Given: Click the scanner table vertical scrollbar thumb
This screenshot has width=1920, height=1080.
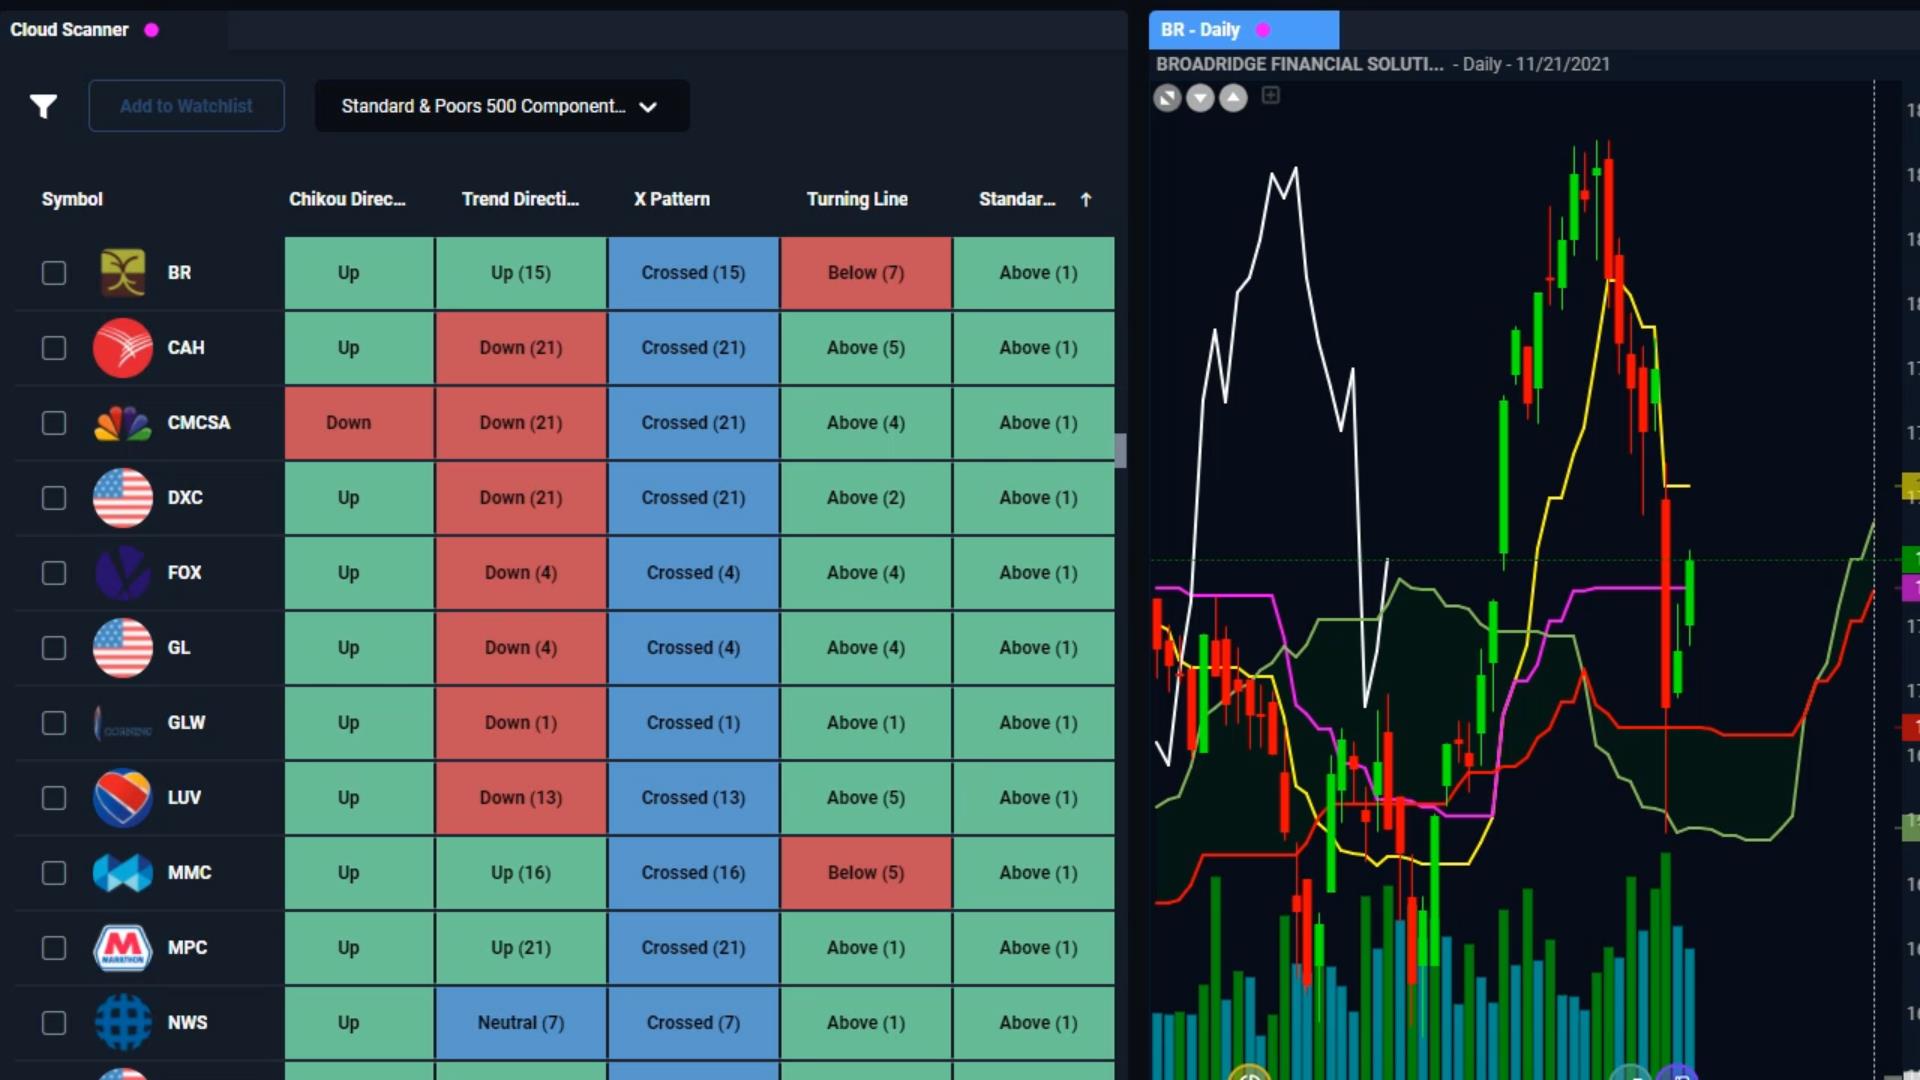Looking at the screenshot, I should 1120,450.
